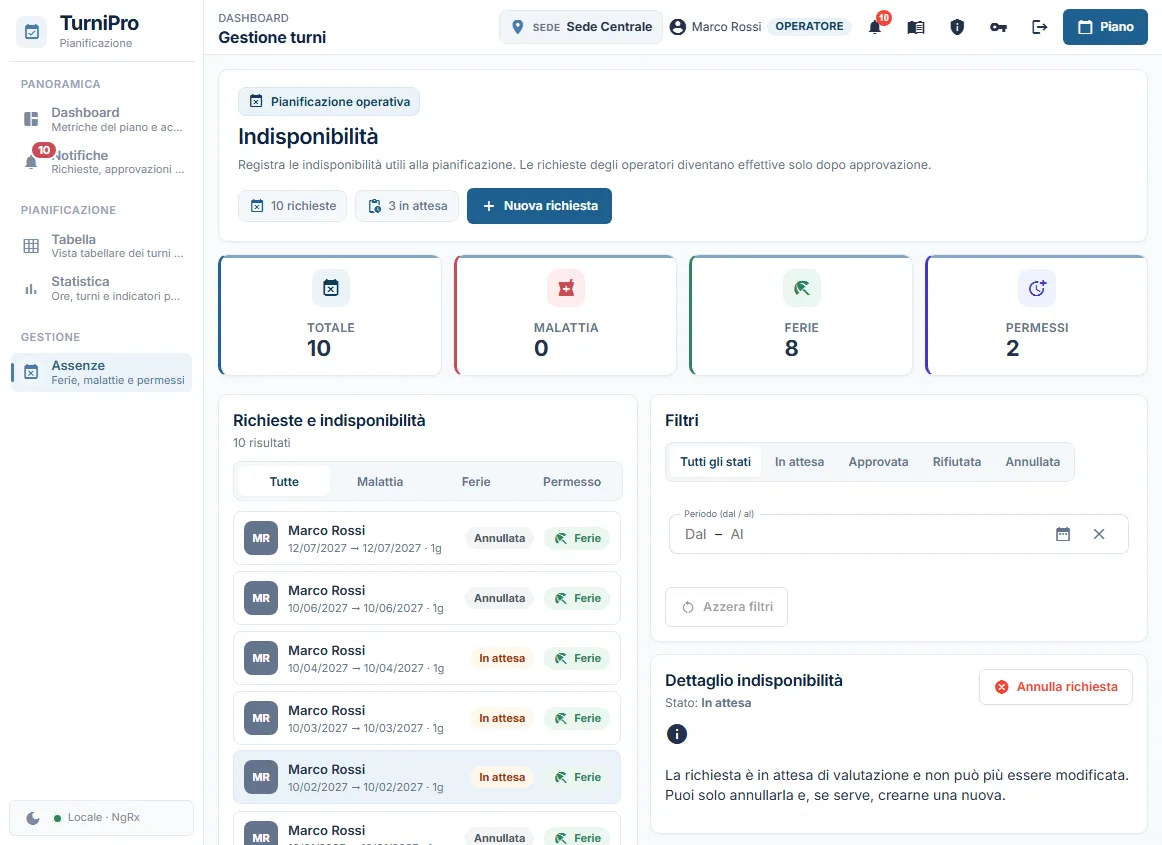
Task: Click the 10 richieste chip
Action: point(293,206)
